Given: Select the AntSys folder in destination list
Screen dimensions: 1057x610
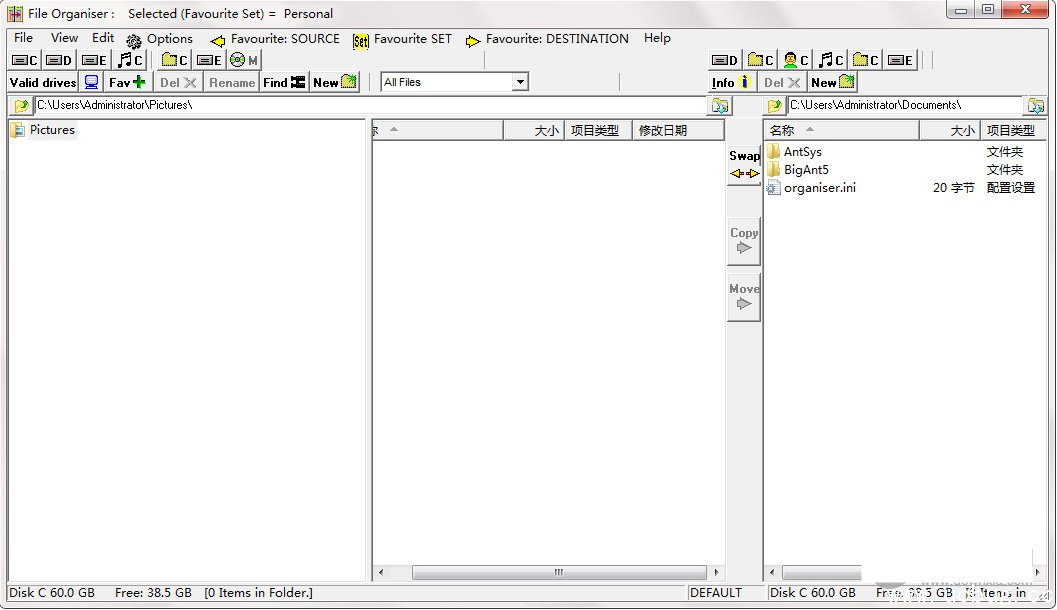Looking at the screenshot, I should click(x=802, y=152).
